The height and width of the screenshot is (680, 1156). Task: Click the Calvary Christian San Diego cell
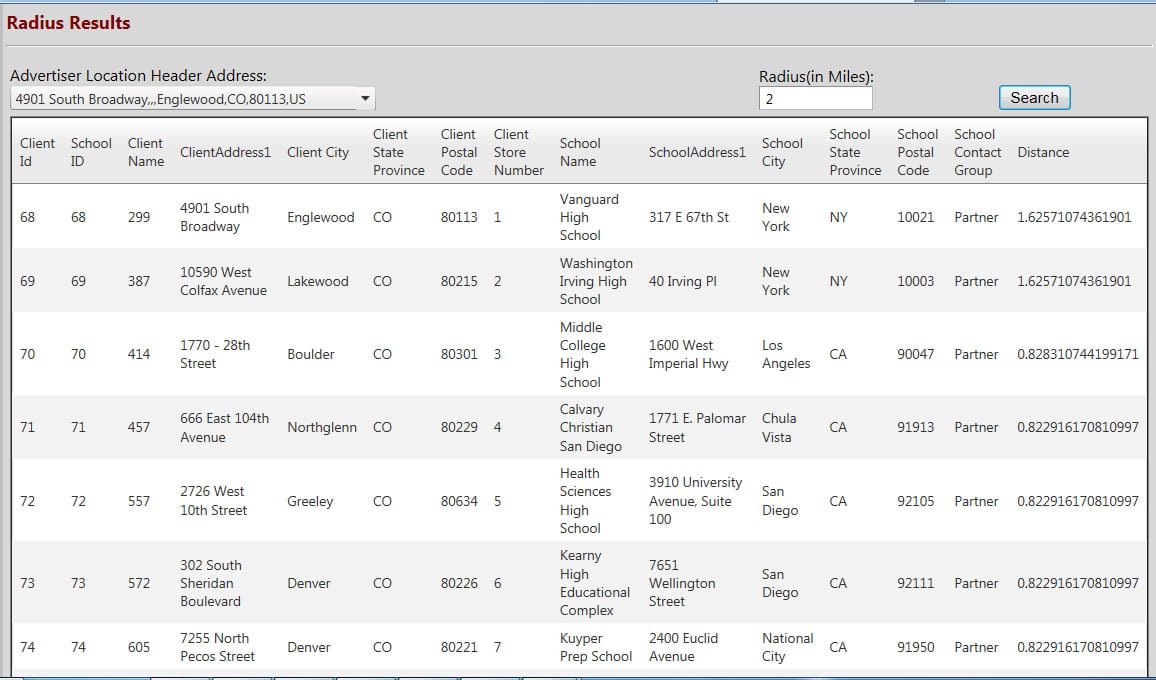591,427
